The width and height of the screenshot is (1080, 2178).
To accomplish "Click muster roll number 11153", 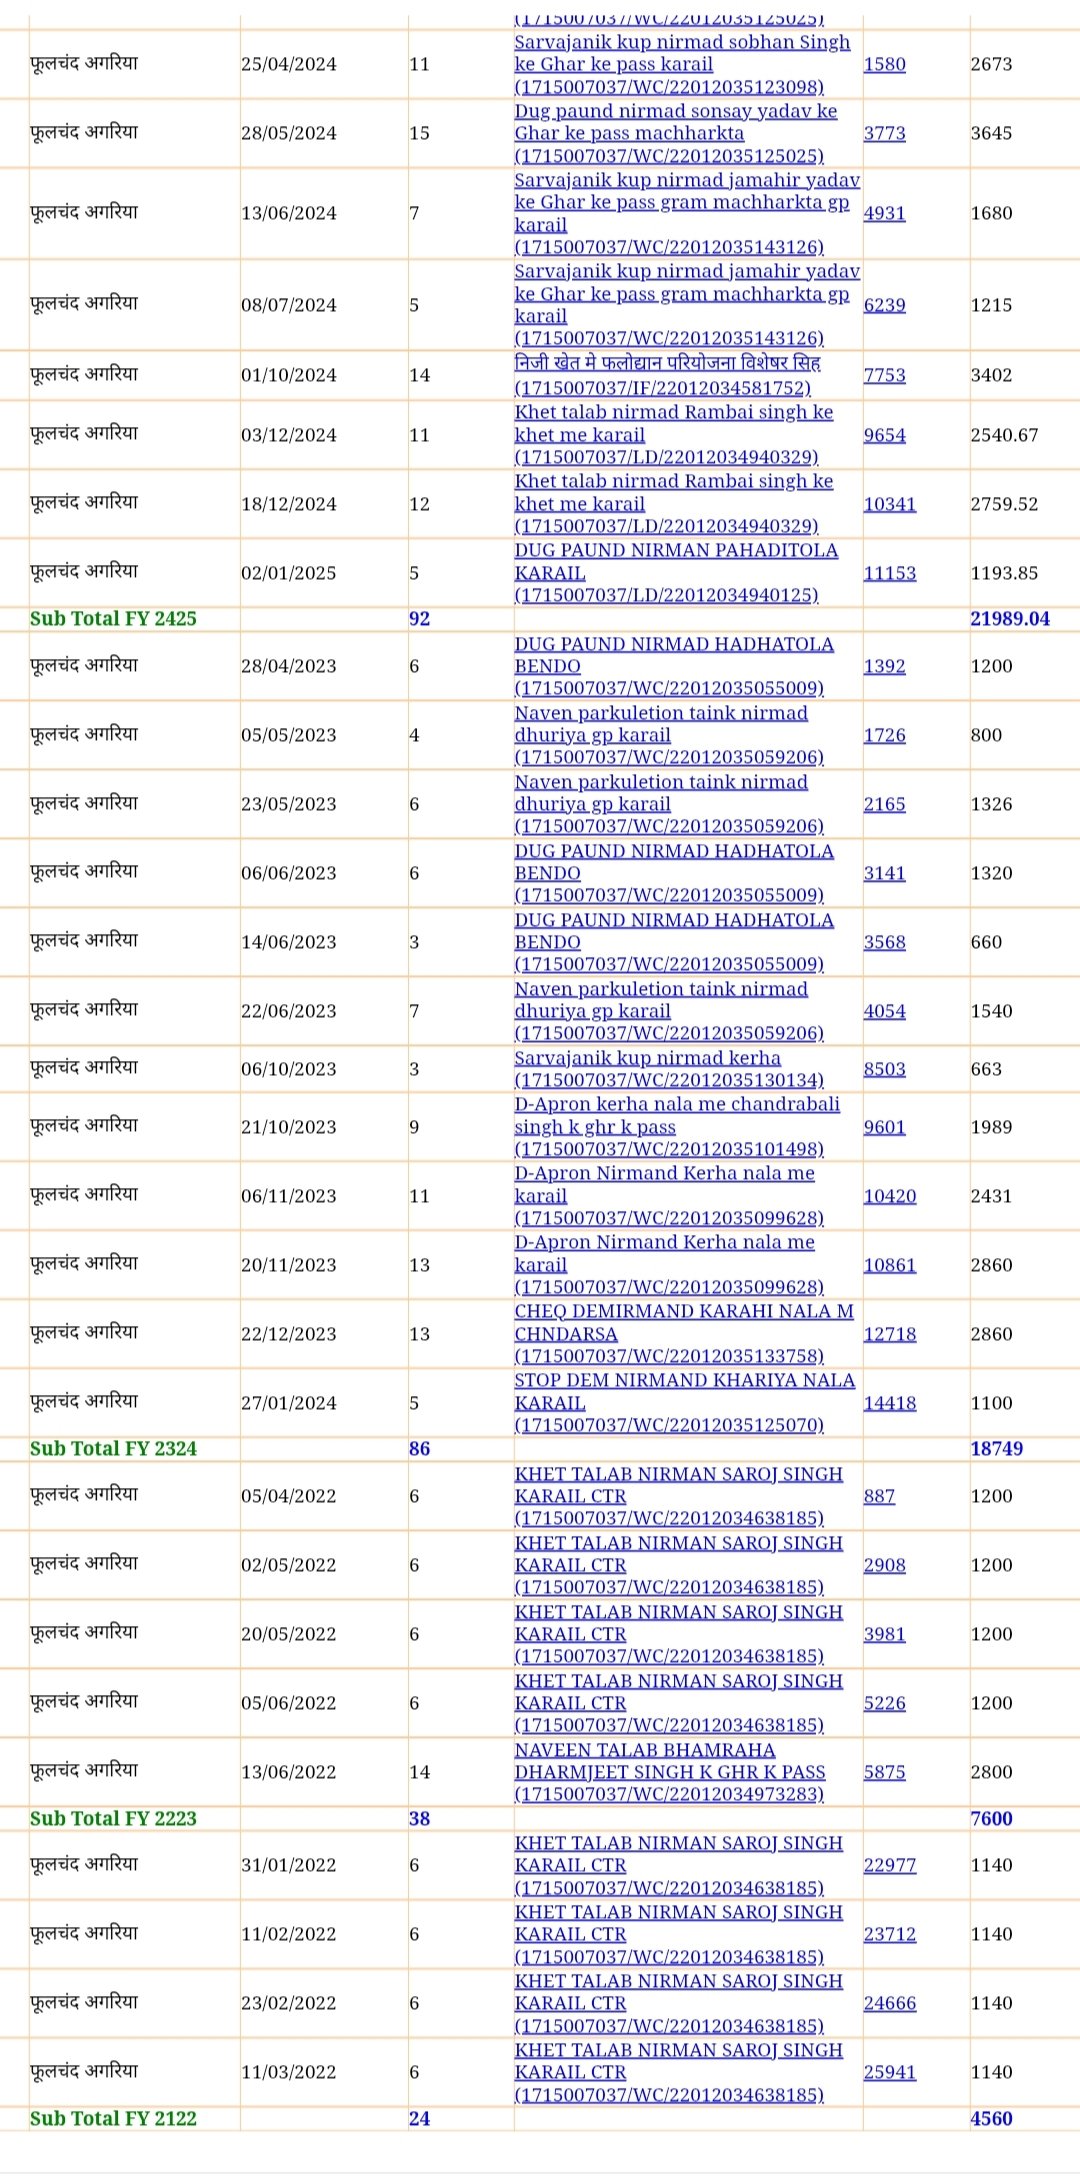I will pyautogui.click(x=889, y=573).
